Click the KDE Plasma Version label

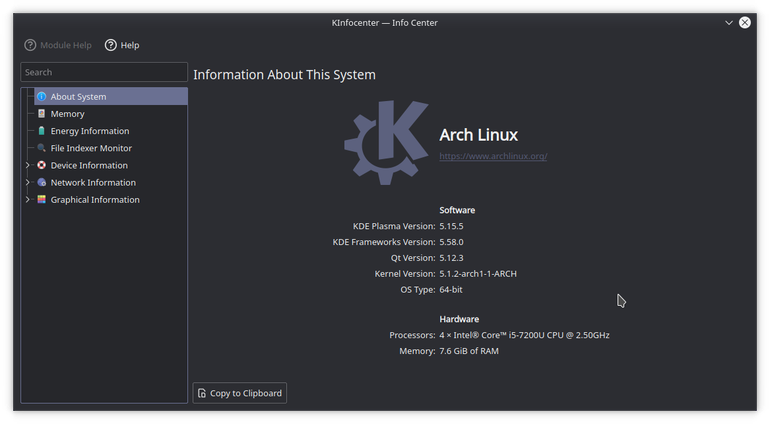click(394, 226)
